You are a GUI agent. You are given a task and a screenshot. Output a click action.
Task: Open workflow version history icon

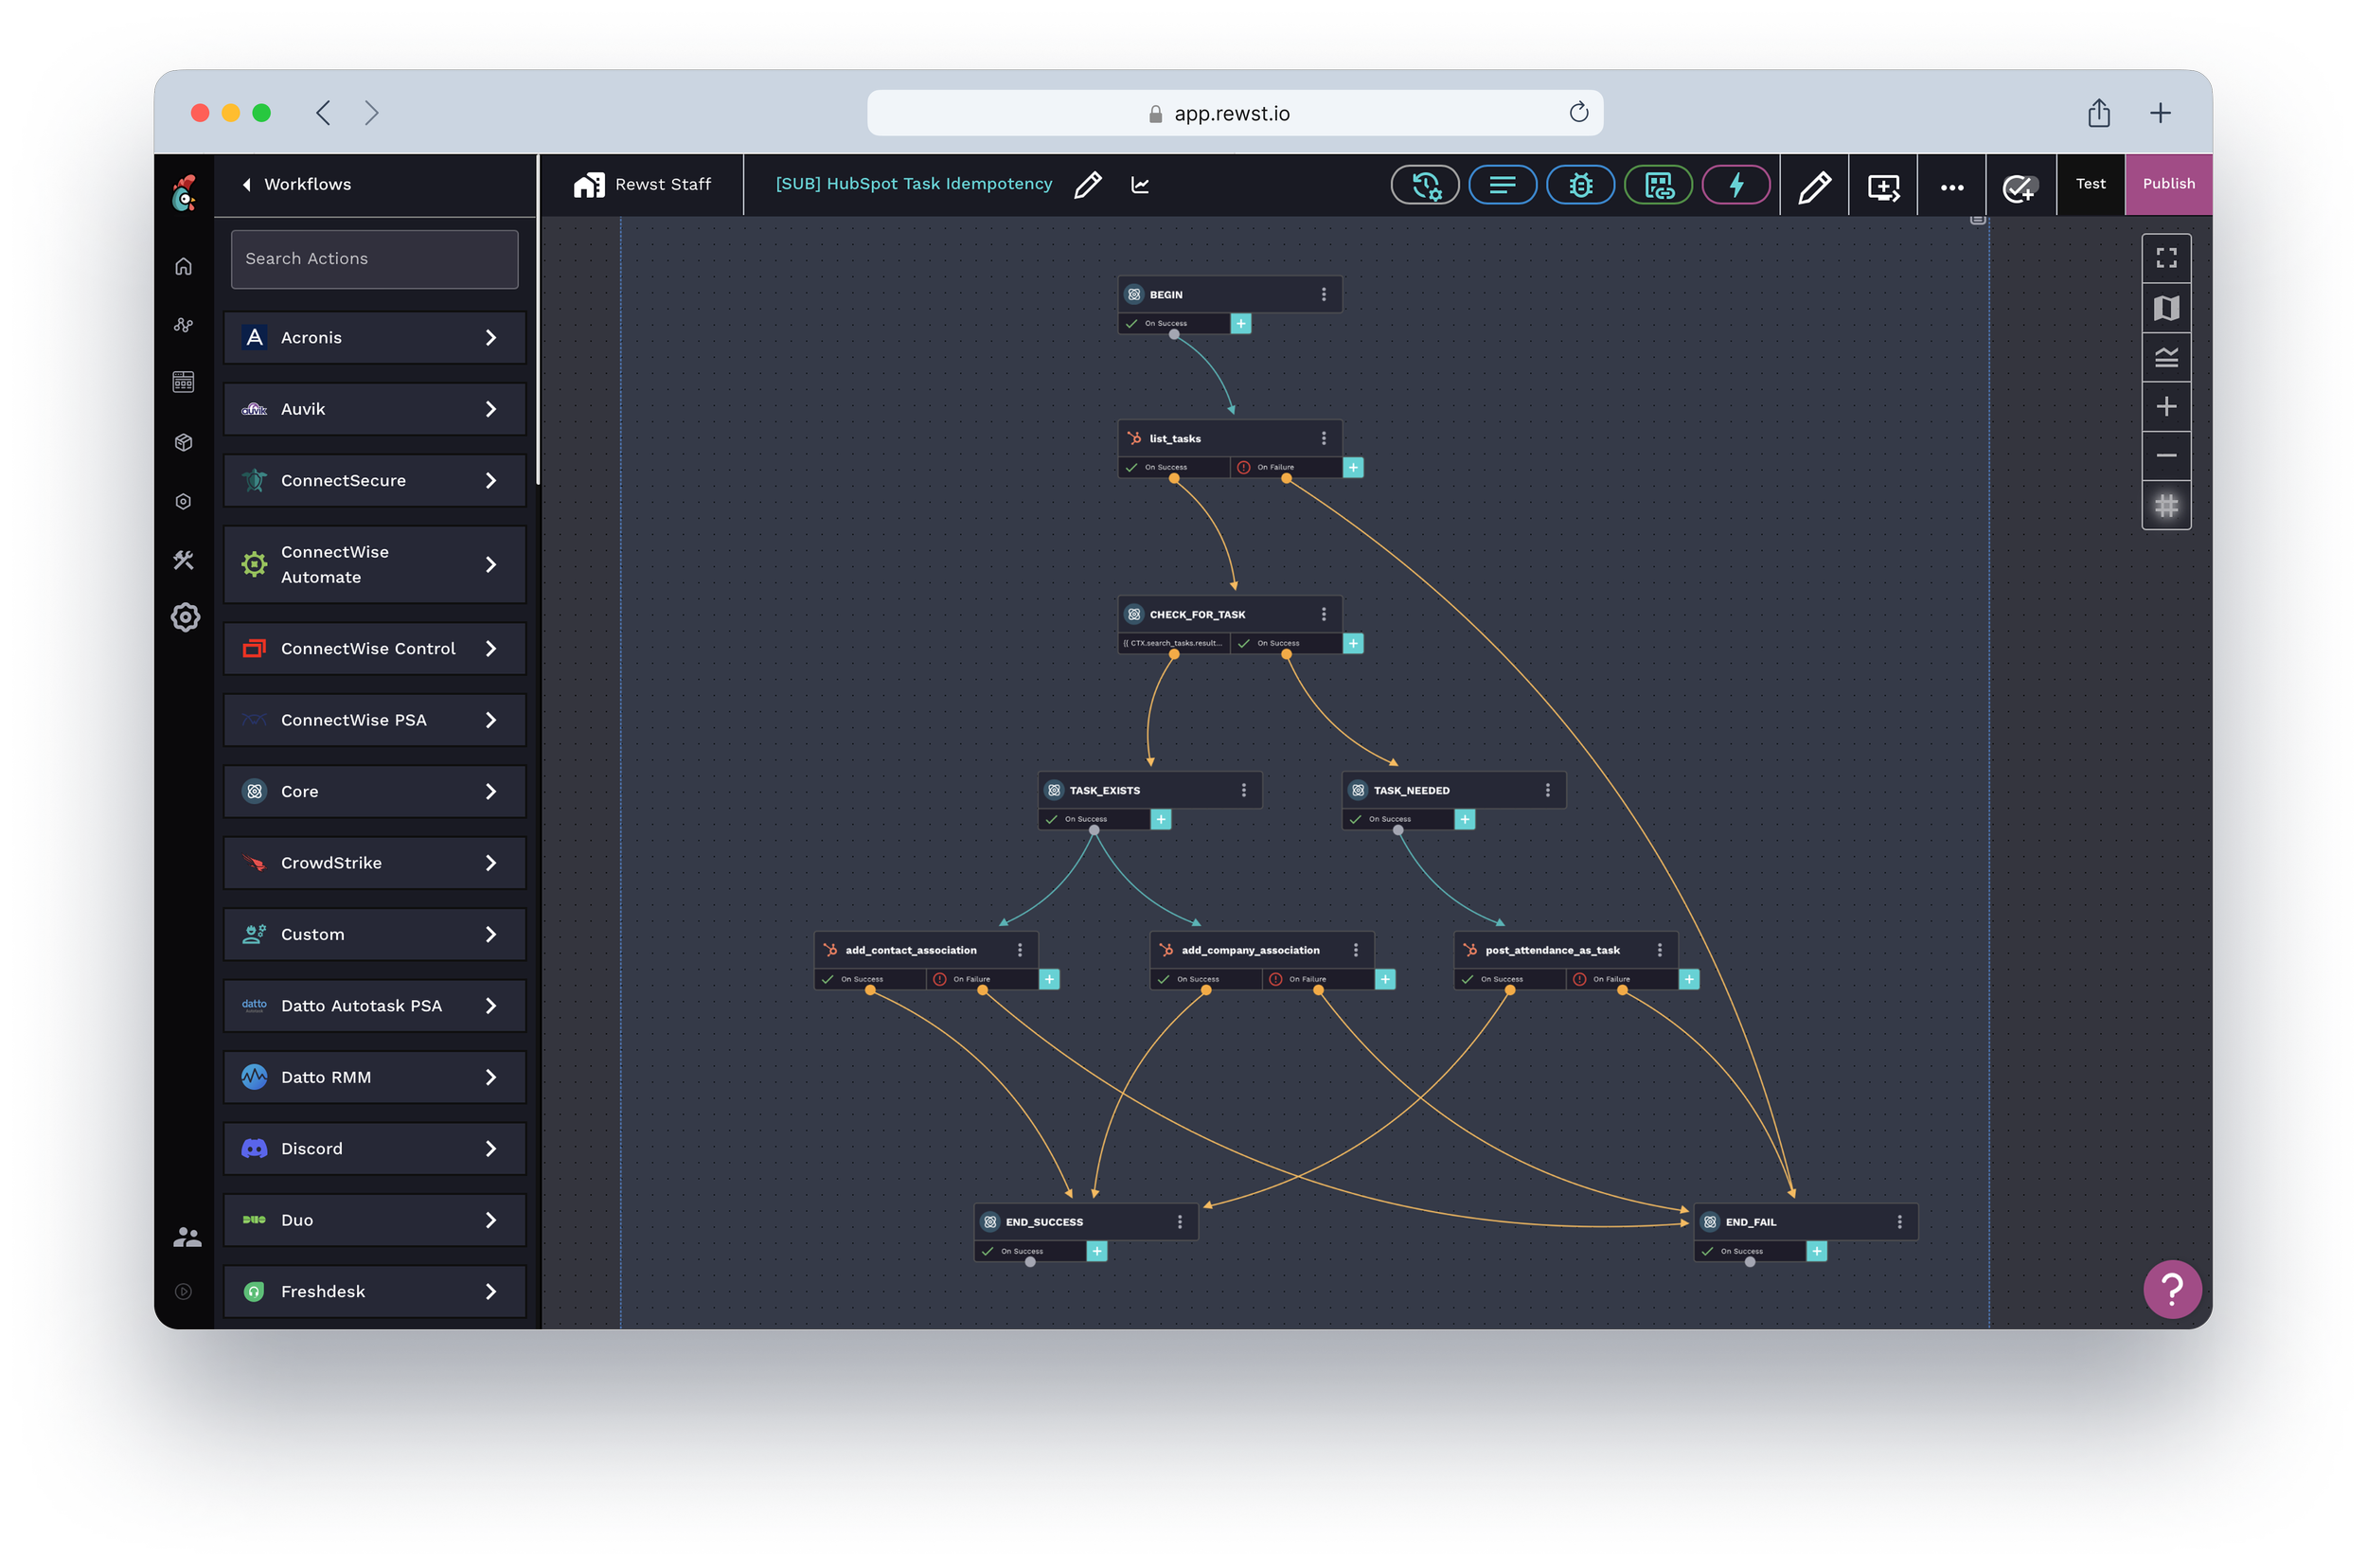point(1425,185)
